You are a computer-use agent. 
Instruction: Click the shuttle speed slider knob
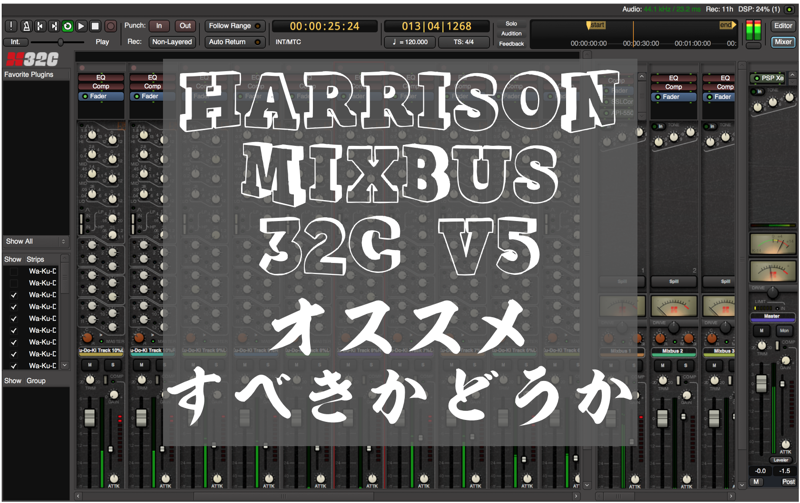point(61,42)
